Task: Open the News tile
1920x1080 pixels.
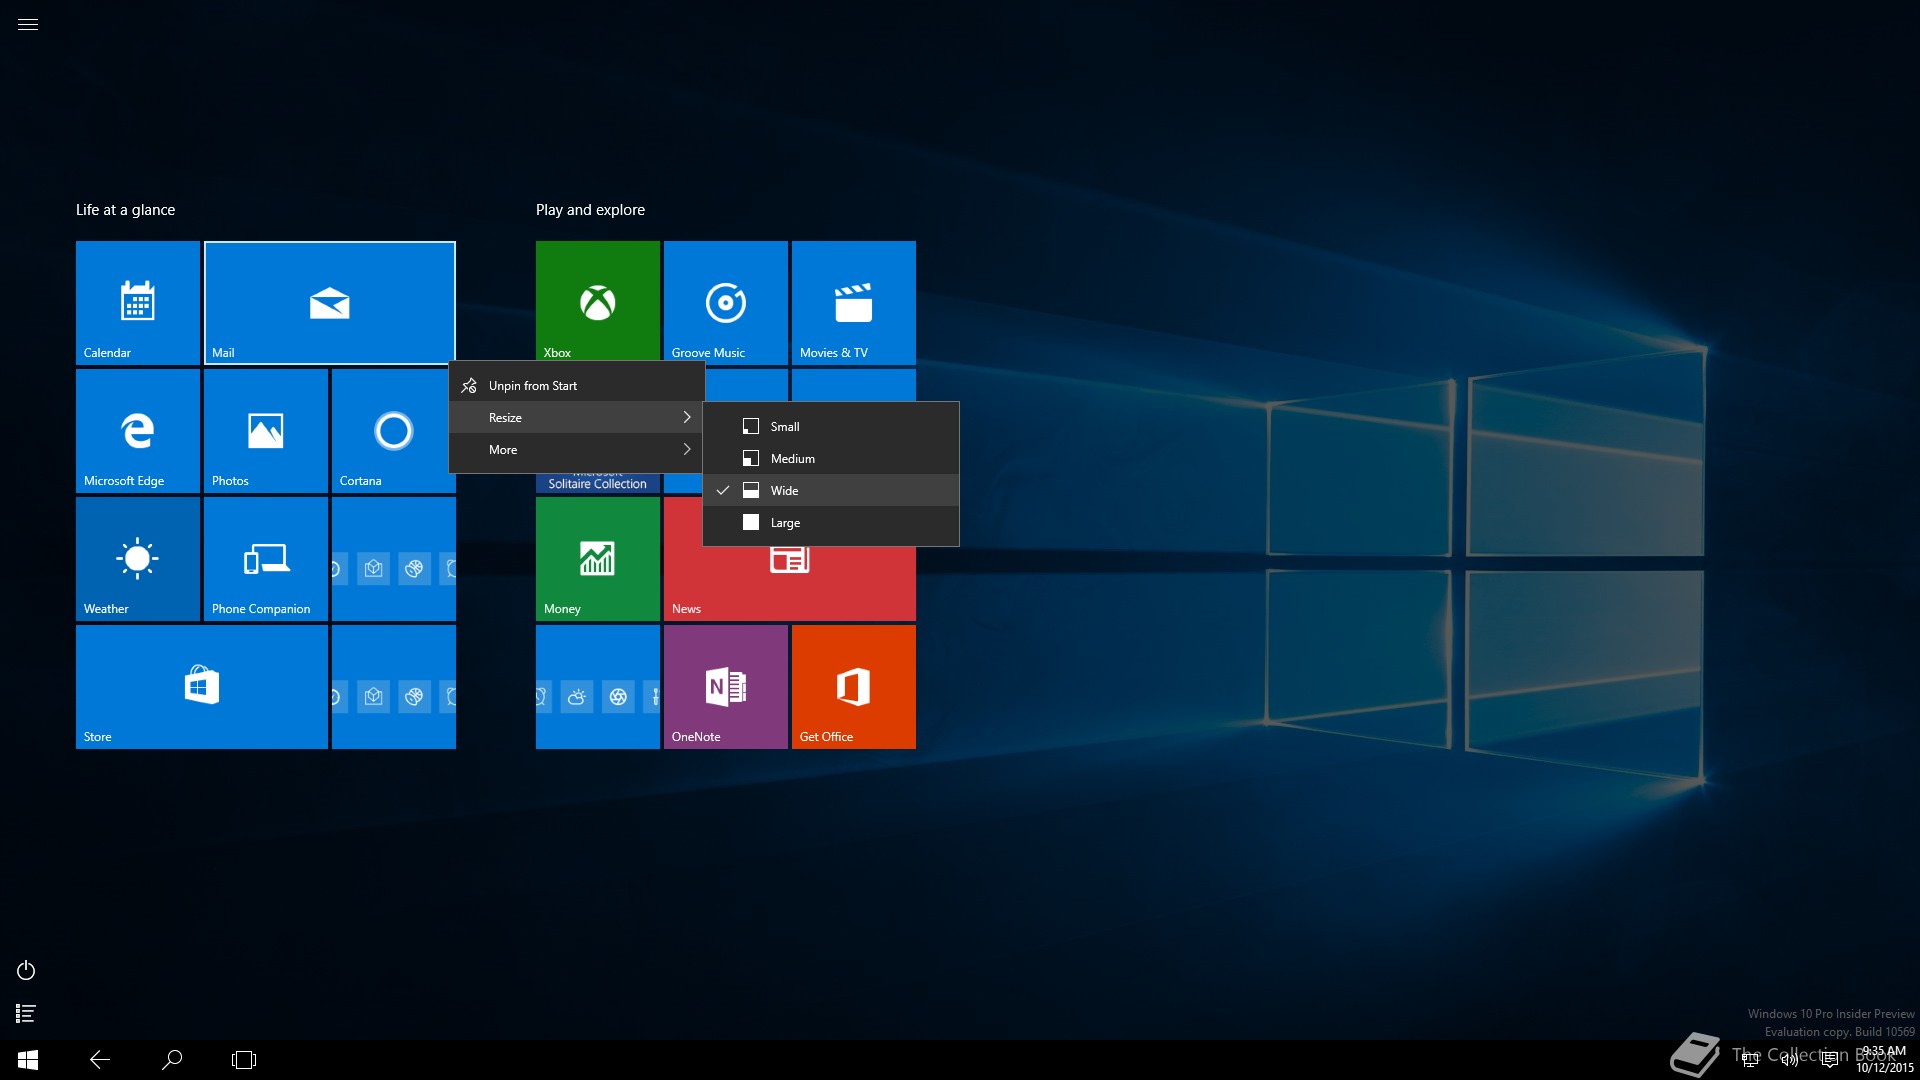Action: tap(790, 585)
